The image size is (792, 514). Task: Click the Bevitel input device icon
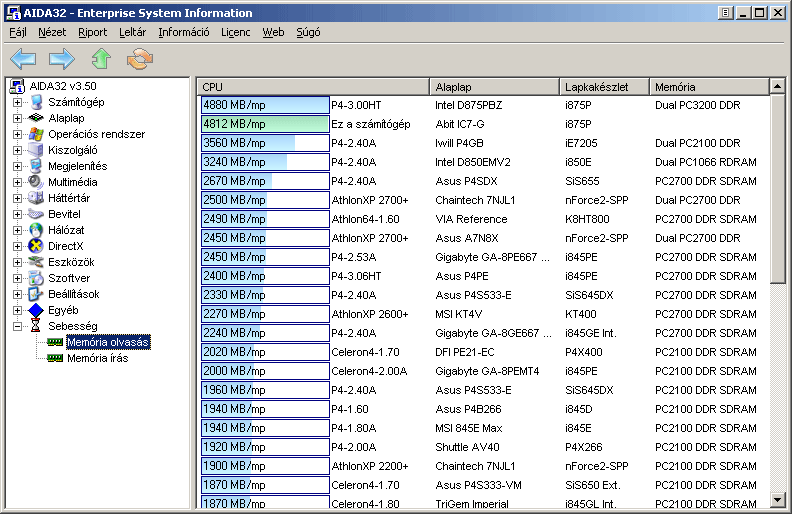click(x=36, y=214)
